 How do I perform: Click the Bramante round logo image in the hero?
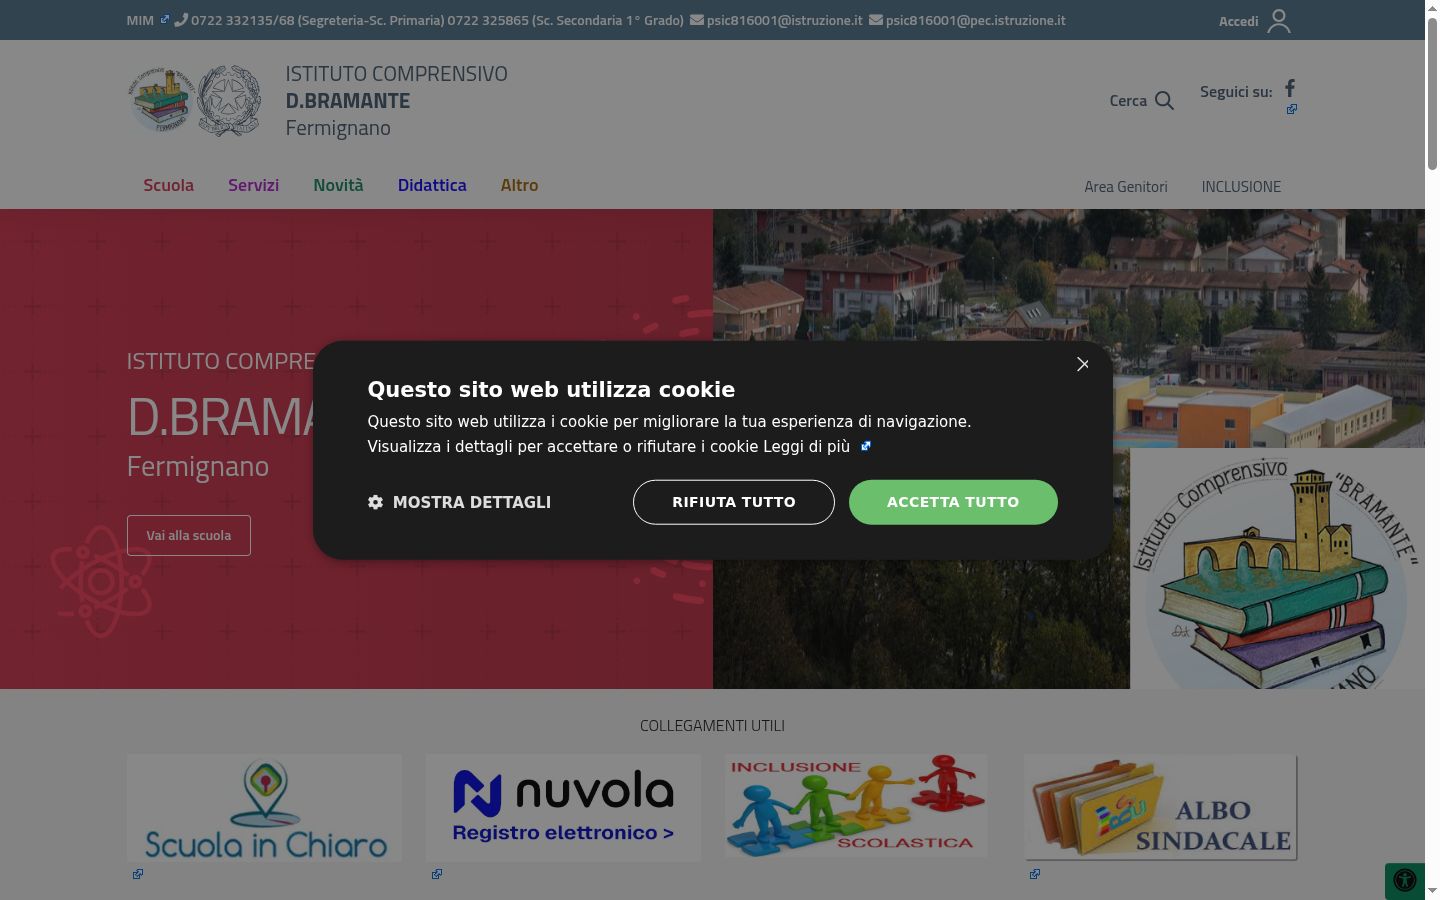1277,568
